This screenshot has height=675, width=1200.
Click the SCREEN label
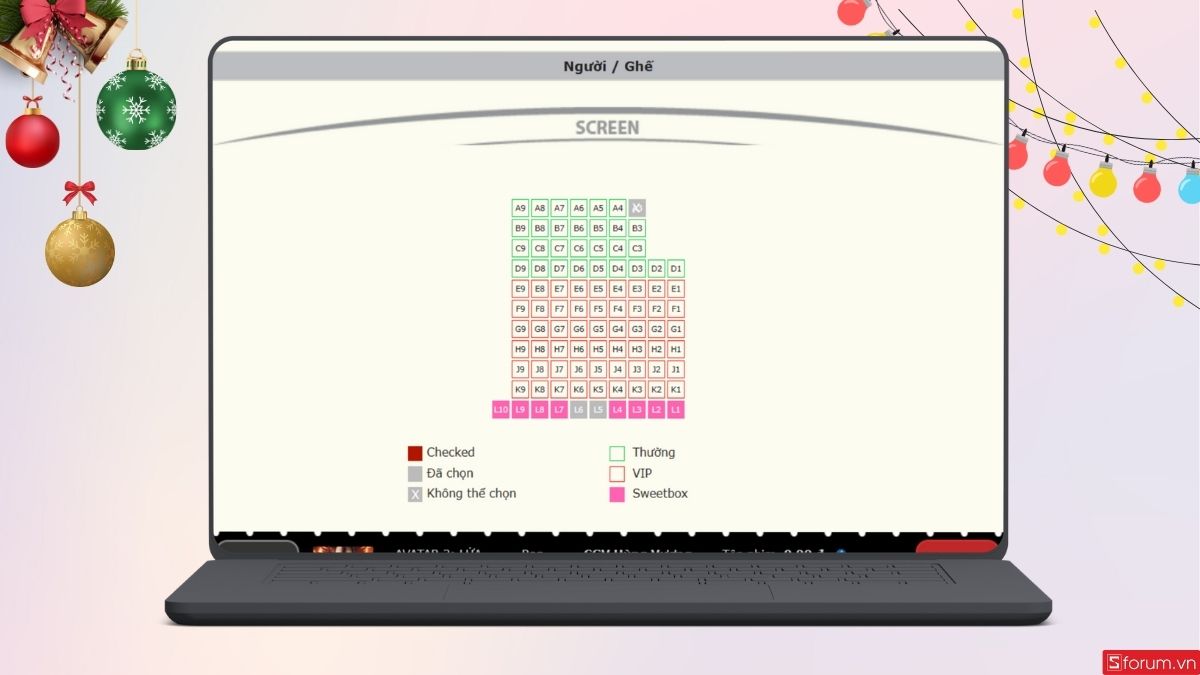(607, 128)
